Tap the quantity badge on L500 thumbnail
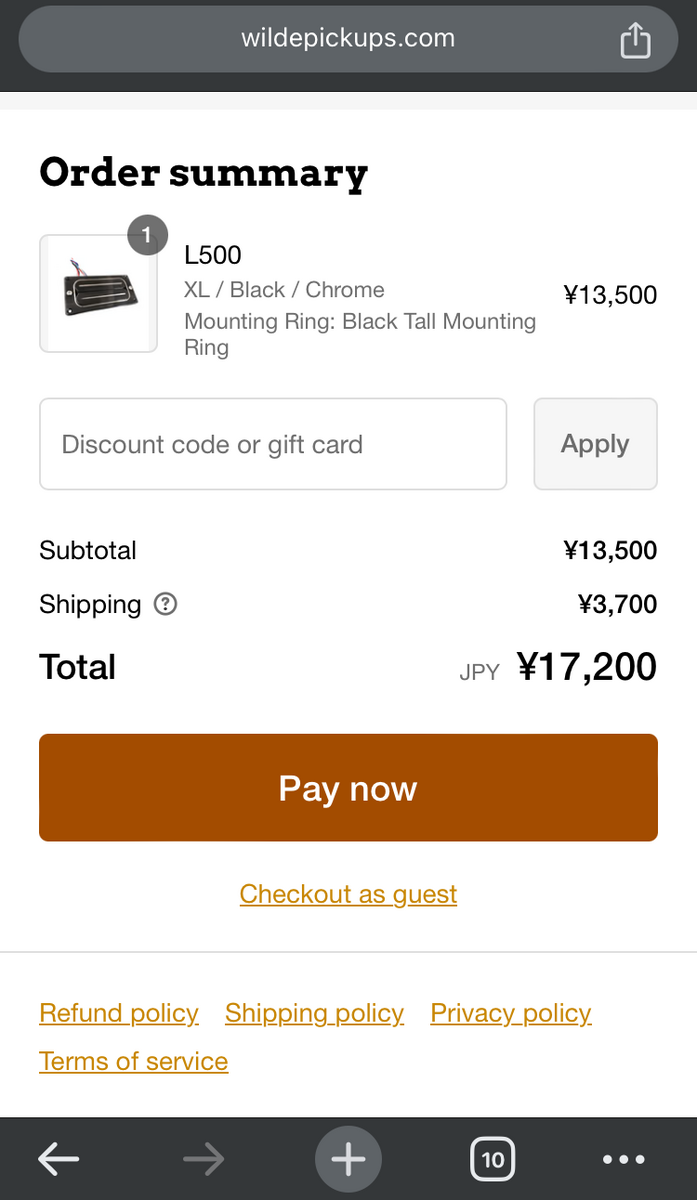This screenshot has height=1200, width=697. (x=147, y=235)
